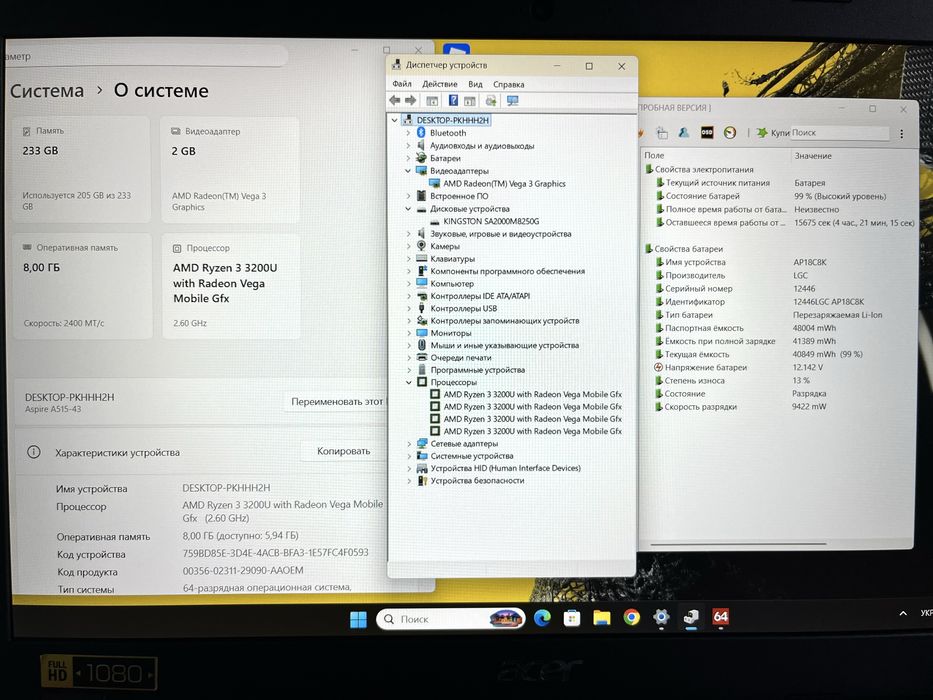933x700 pixels.
Task: Click the OSD icon in AIDA64 toolbar
Action: [x=707, y=133]
